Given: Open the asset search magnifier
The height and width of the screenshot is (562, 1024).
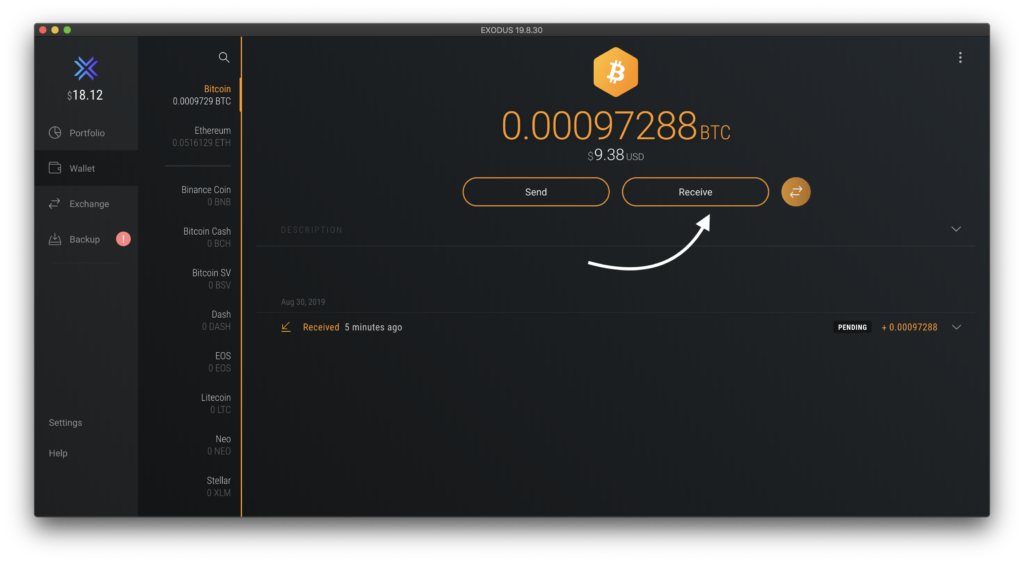Looking at the screenshot, I should click(x=223, y=57).
